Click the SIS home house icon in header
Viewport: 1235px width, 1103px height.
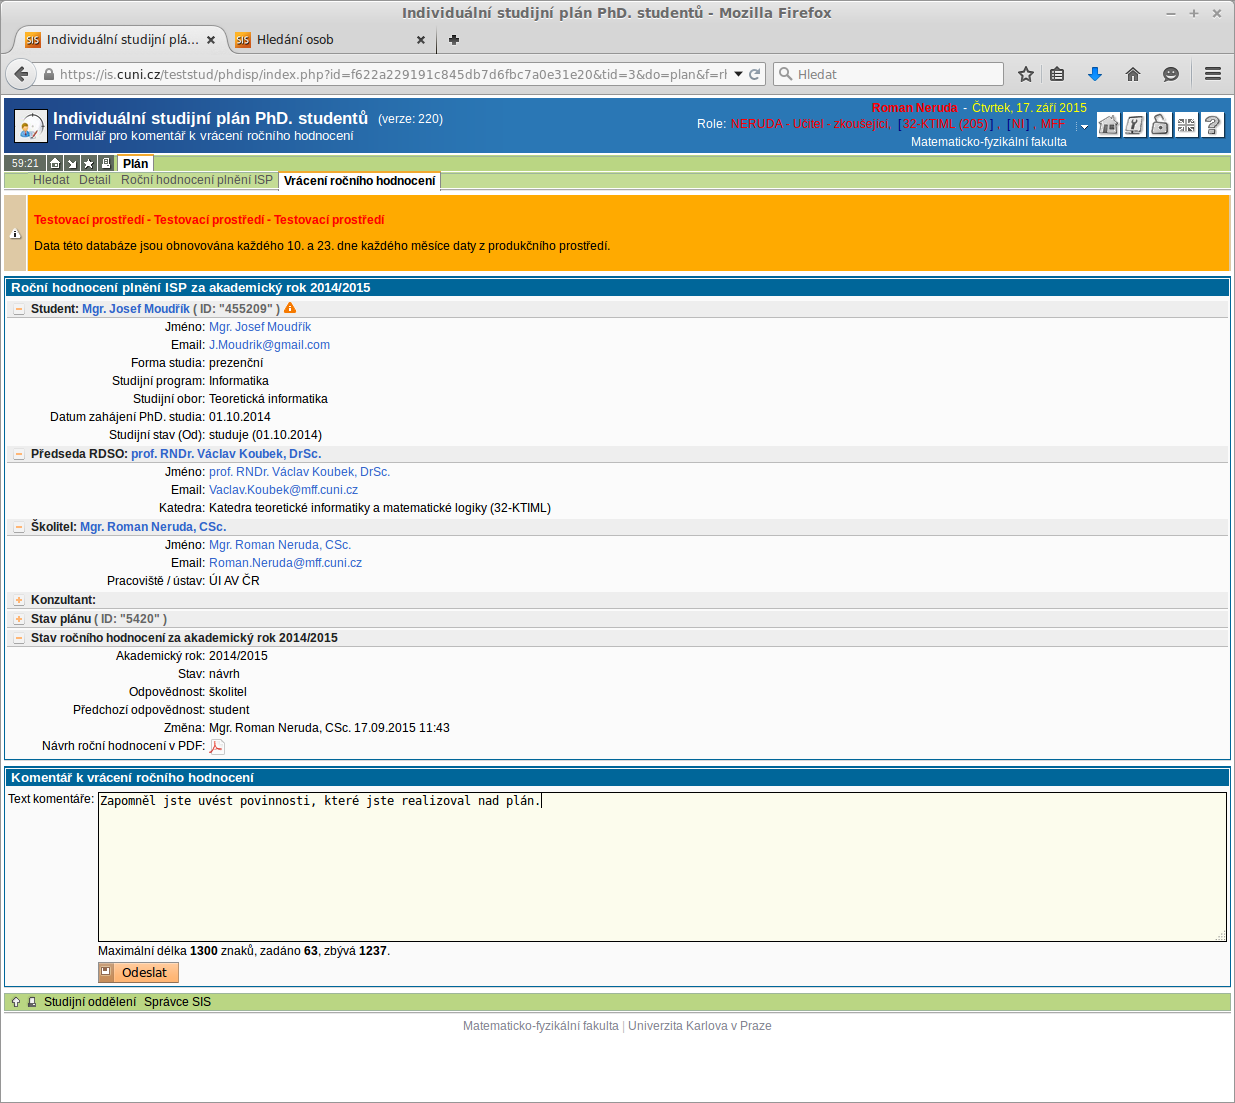tap(1108, 124)
